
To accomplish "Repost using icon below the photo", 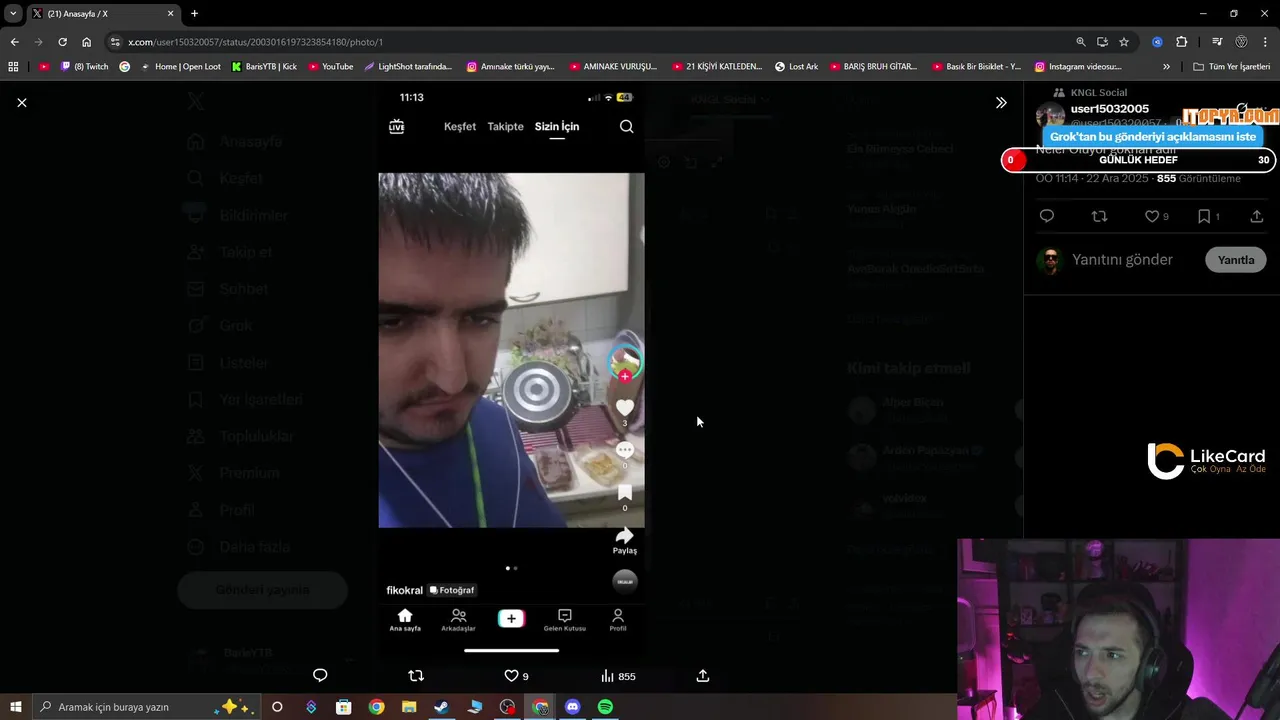I will [416, 676].
